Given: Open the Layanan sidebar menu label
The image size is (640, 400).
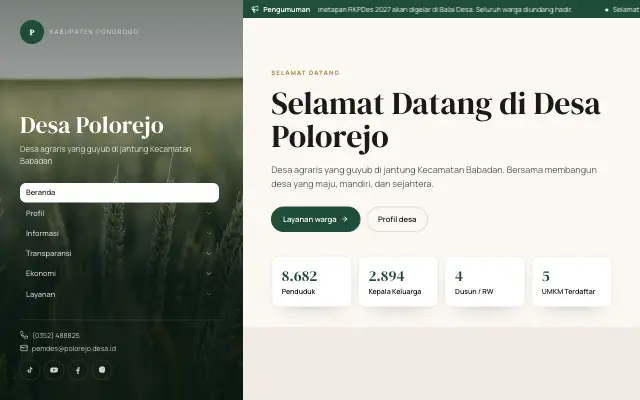Looking at the screenshot, I should click(x=40, y=294).
